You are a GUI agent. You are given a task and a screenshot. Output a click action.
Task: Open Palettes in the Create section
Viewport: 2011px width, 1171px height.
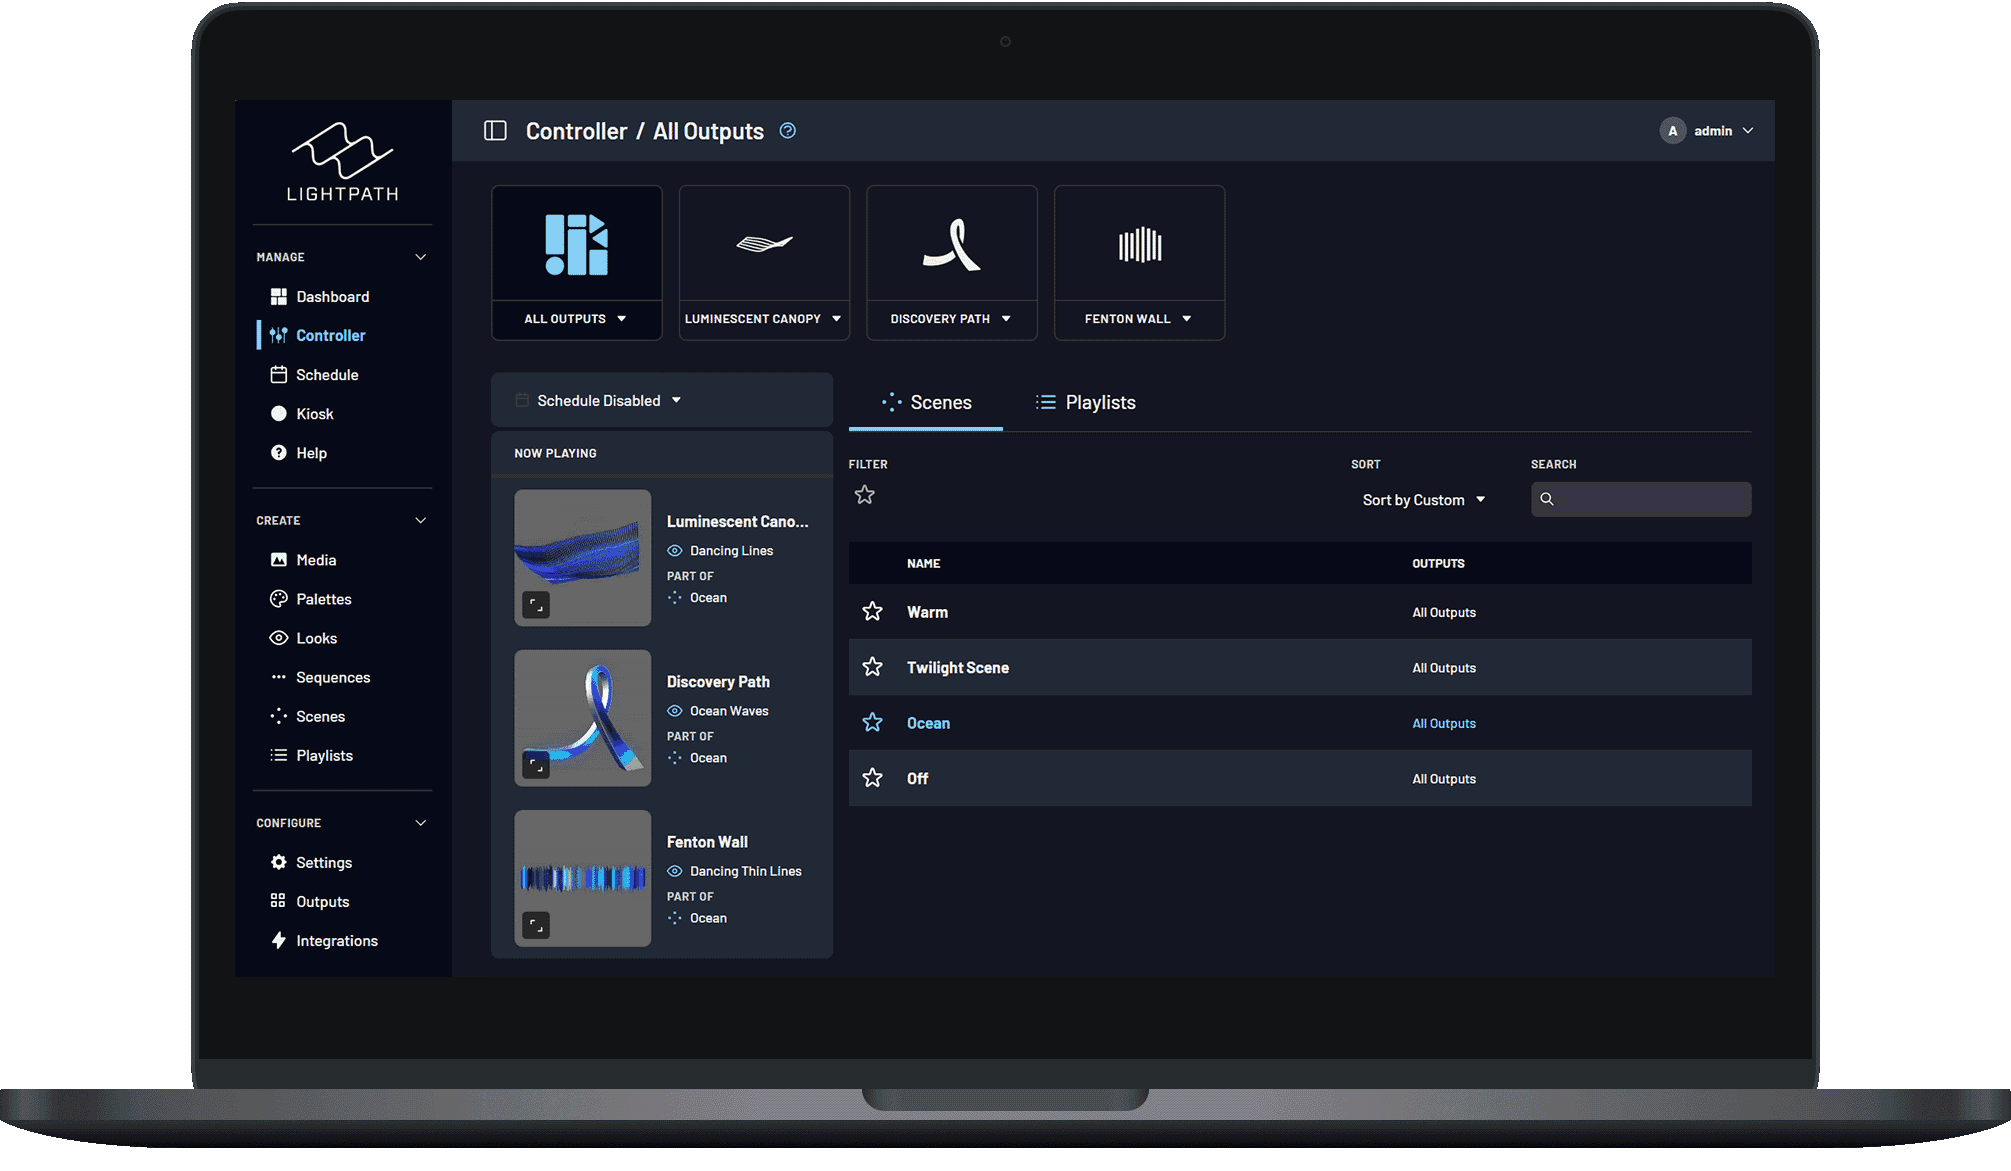pyautogui.click(x=323, y=599)
